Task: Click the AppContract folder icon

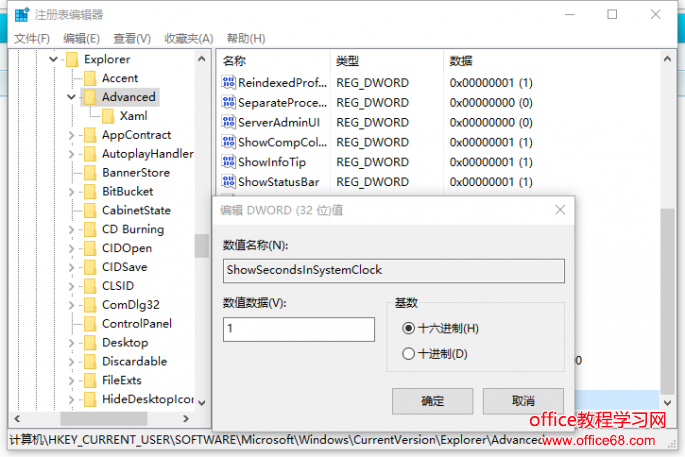Action: (x=90, y=135)
